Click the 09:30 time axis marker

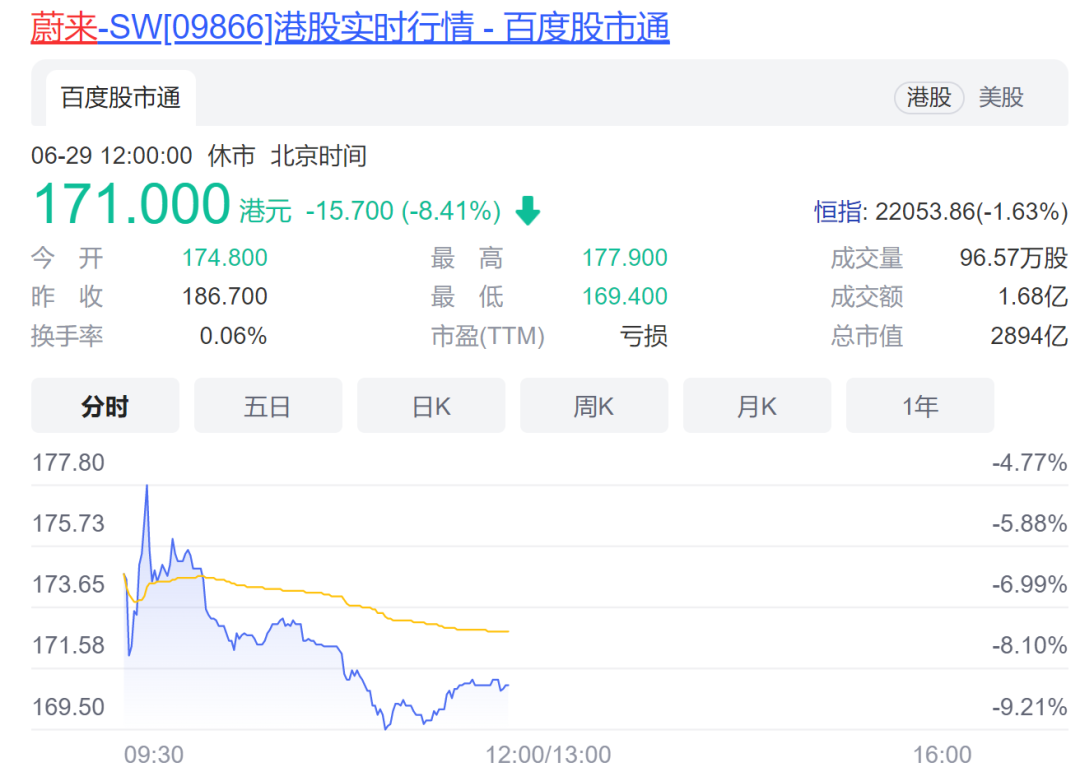tap(153, 754)
